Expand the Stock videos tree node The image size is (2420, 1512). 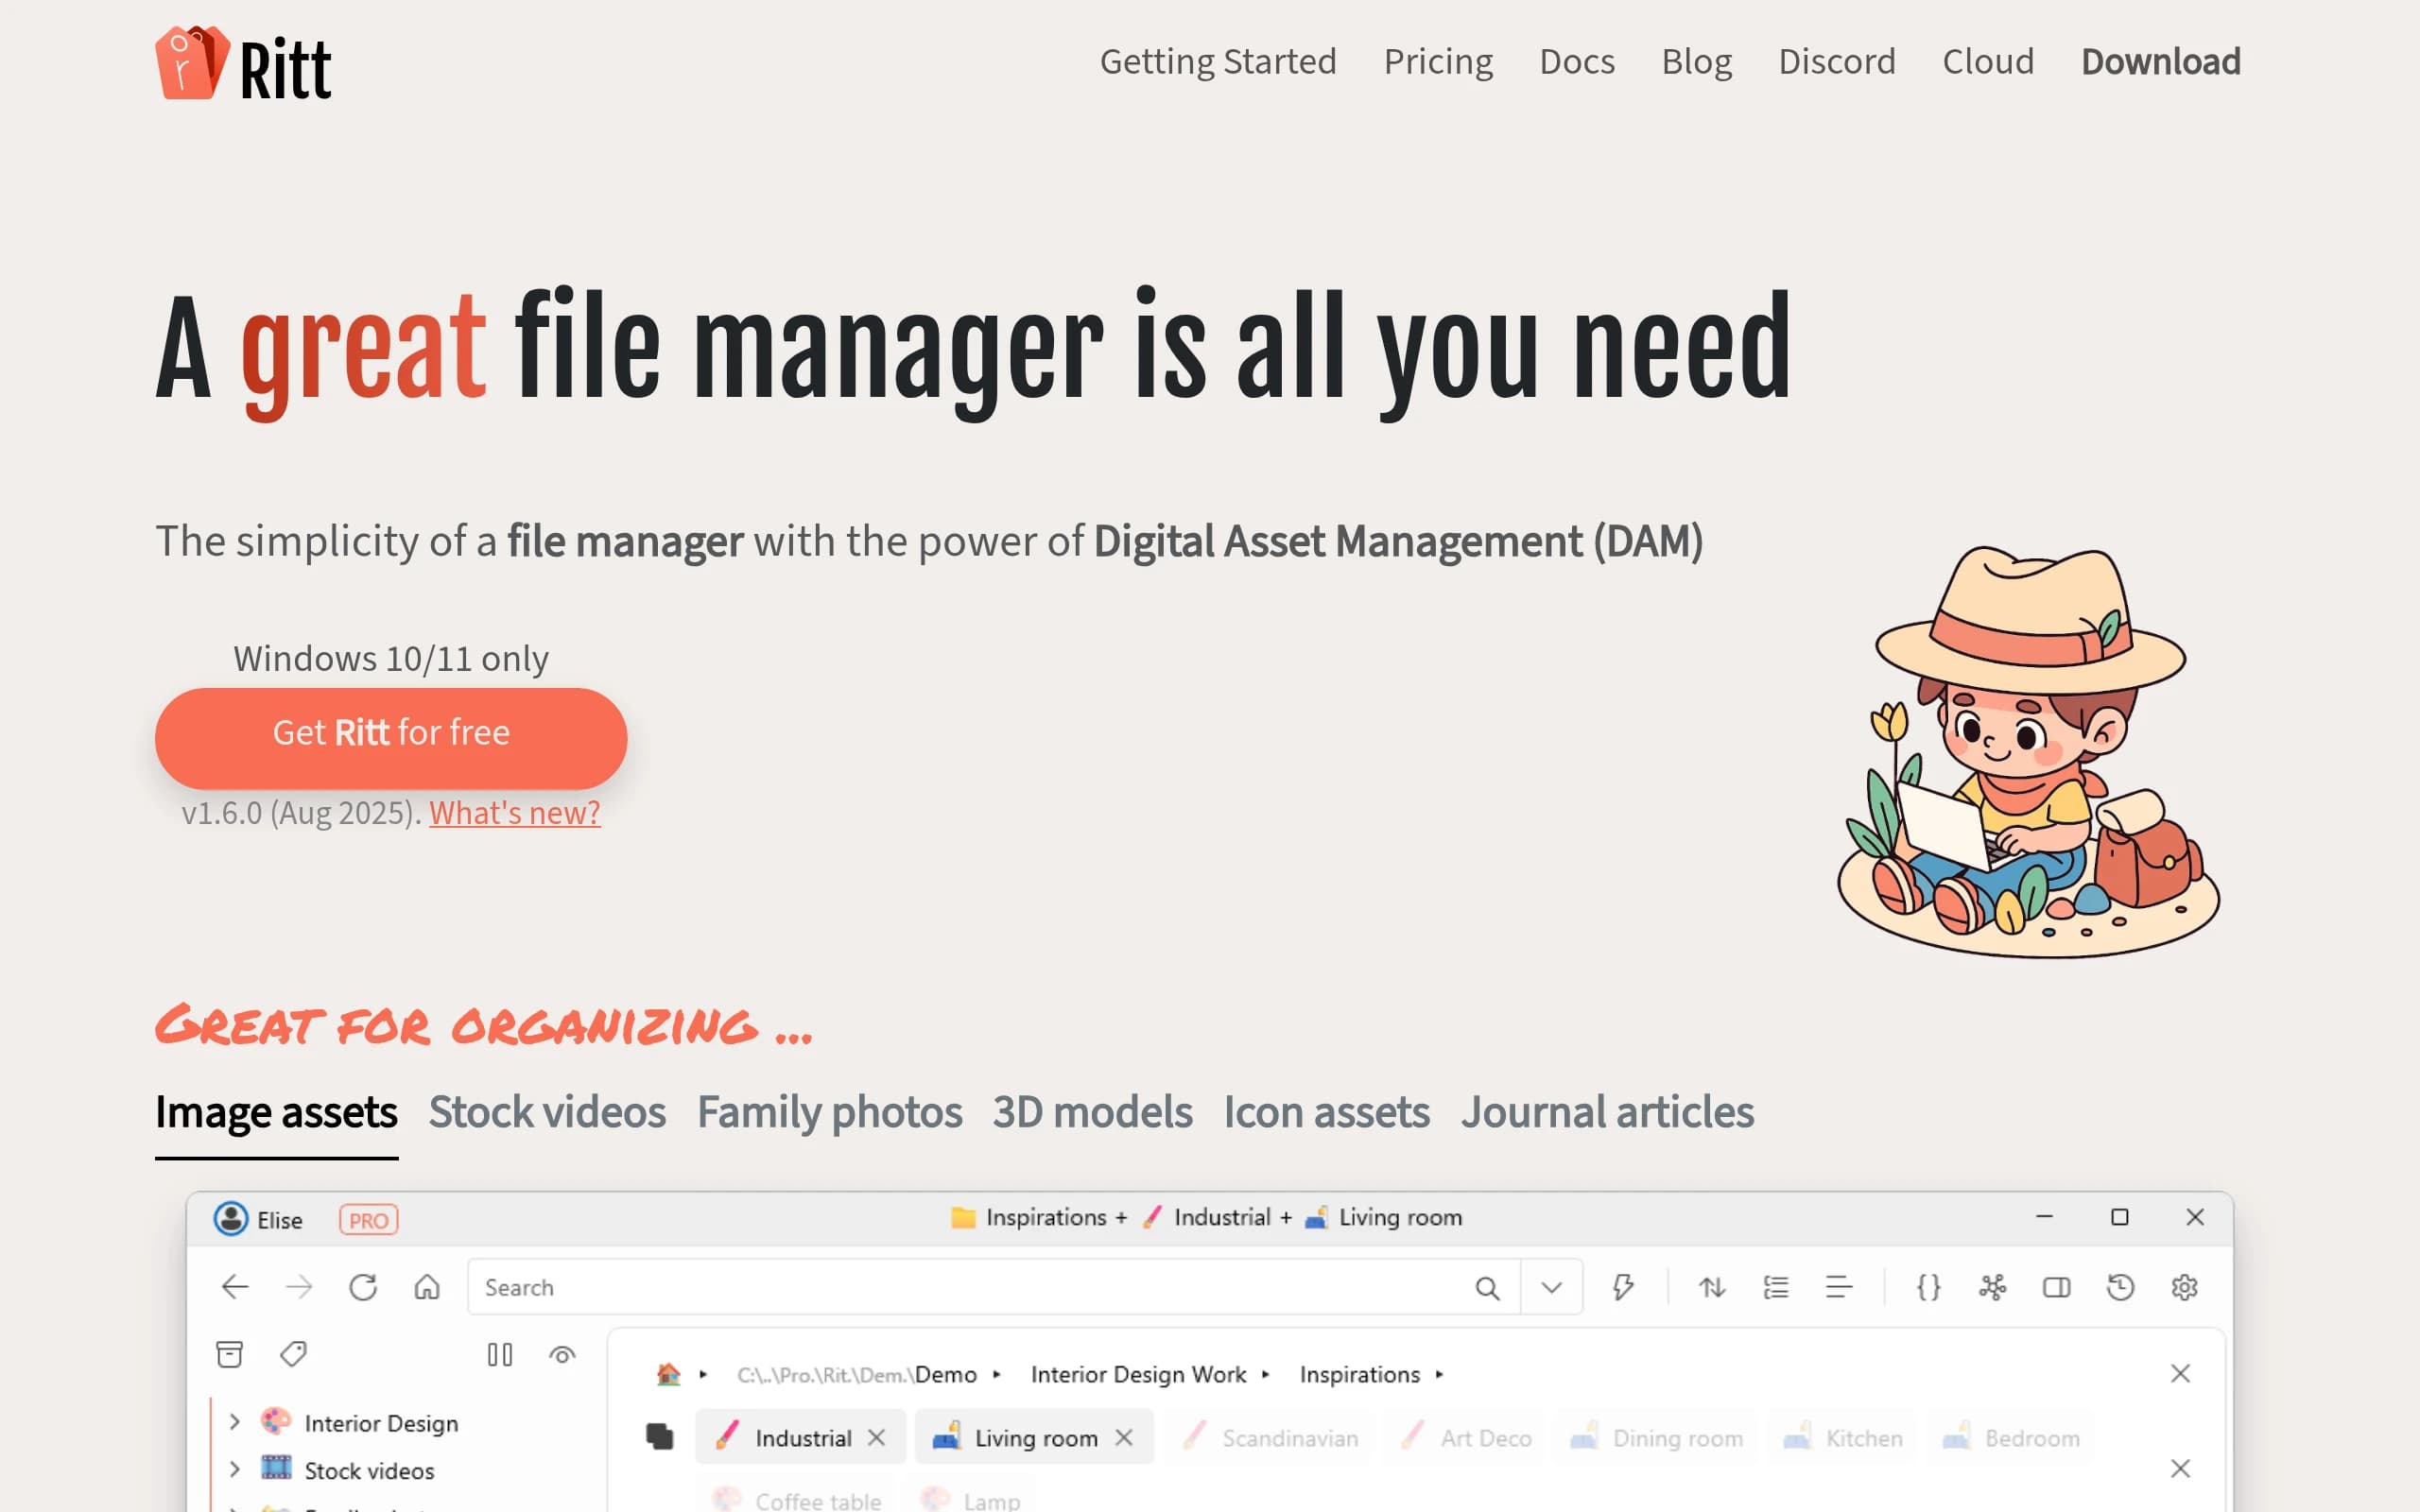coord(235,1469)
